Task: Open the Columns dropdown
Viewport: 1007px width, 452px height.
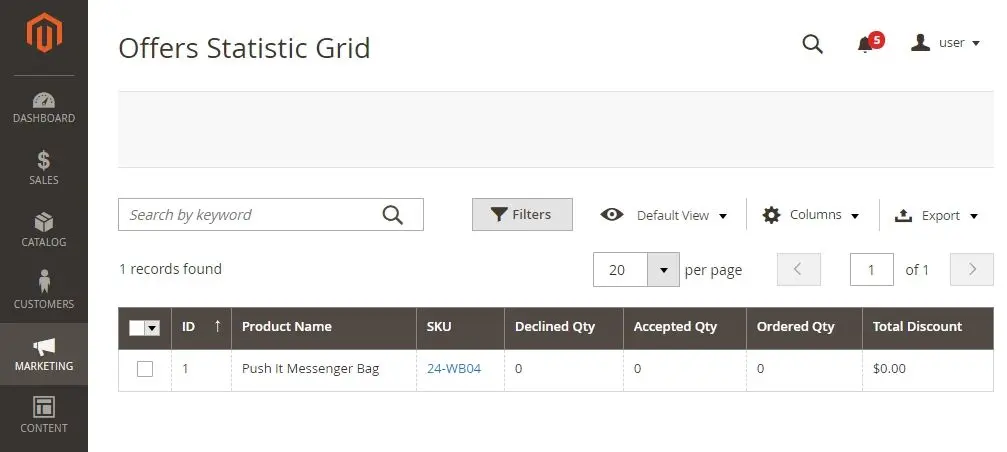Action: pyautogui.click(x=810, y=215)
